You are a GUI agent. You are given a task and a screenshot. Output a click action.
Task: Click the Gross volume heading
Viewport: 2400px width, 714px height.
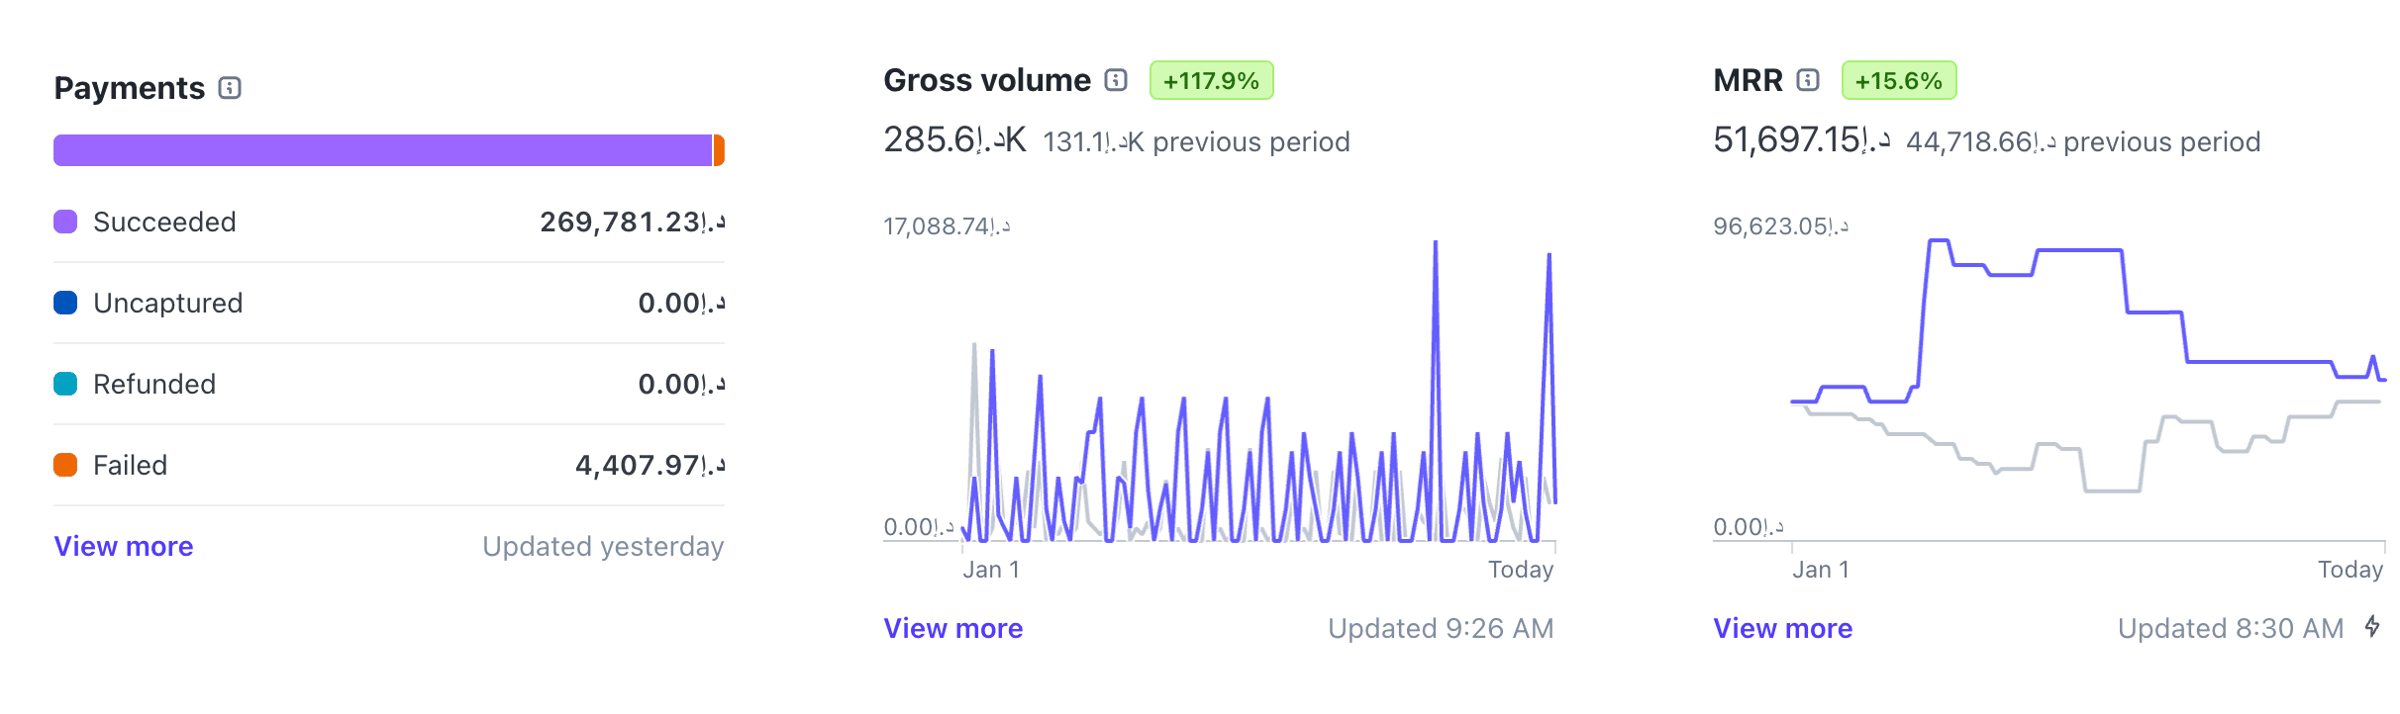986,80
